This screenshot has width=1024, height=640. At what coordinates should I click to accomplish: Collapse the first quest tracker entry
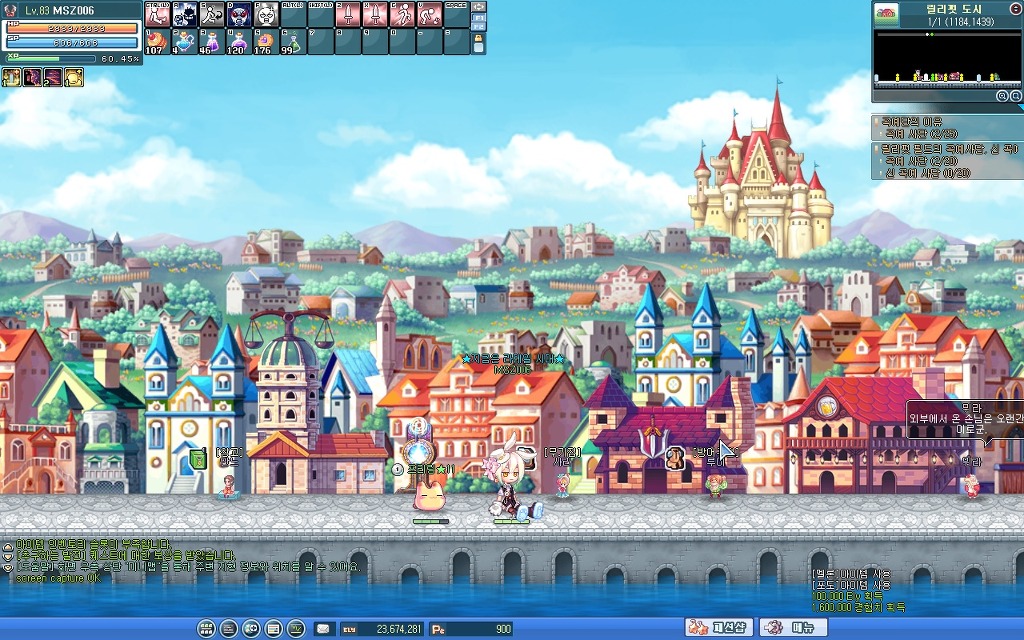[876, 120]
